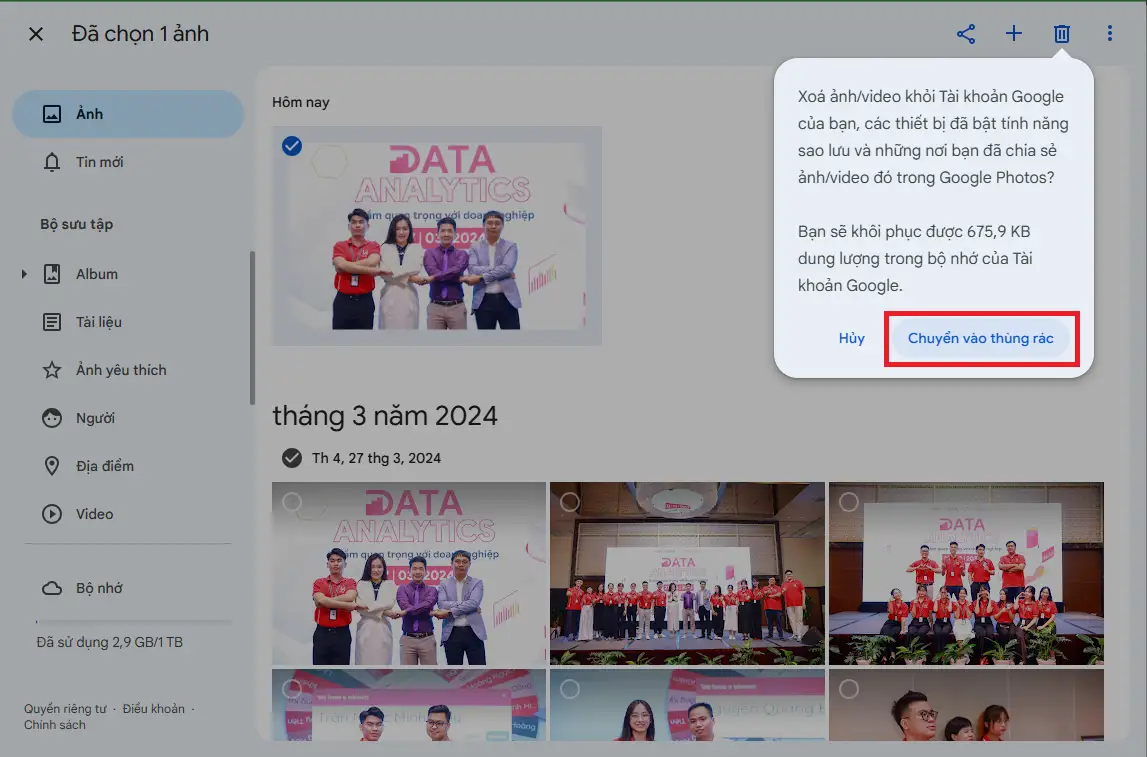Click the plus add-to icon

pyautogui.click(x=1013, y=34)
